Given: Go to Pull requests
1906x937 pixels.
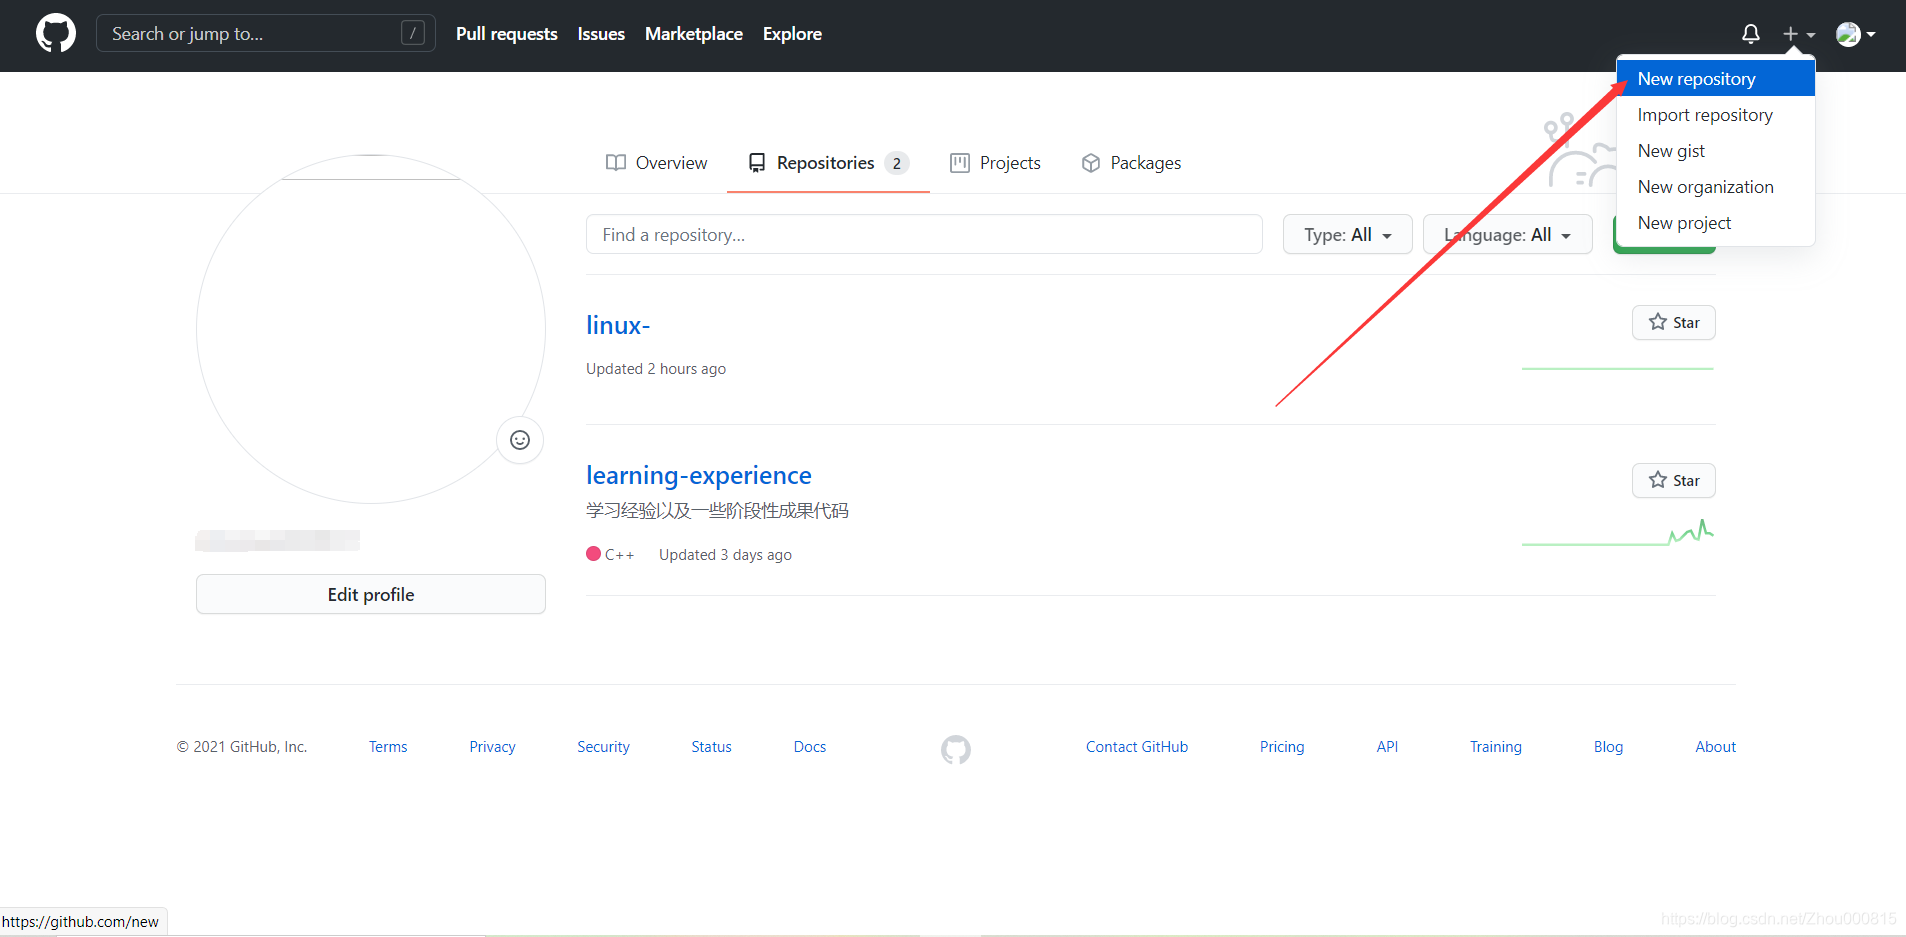Looking at the screenshot, I should click(x=507, y=34).
